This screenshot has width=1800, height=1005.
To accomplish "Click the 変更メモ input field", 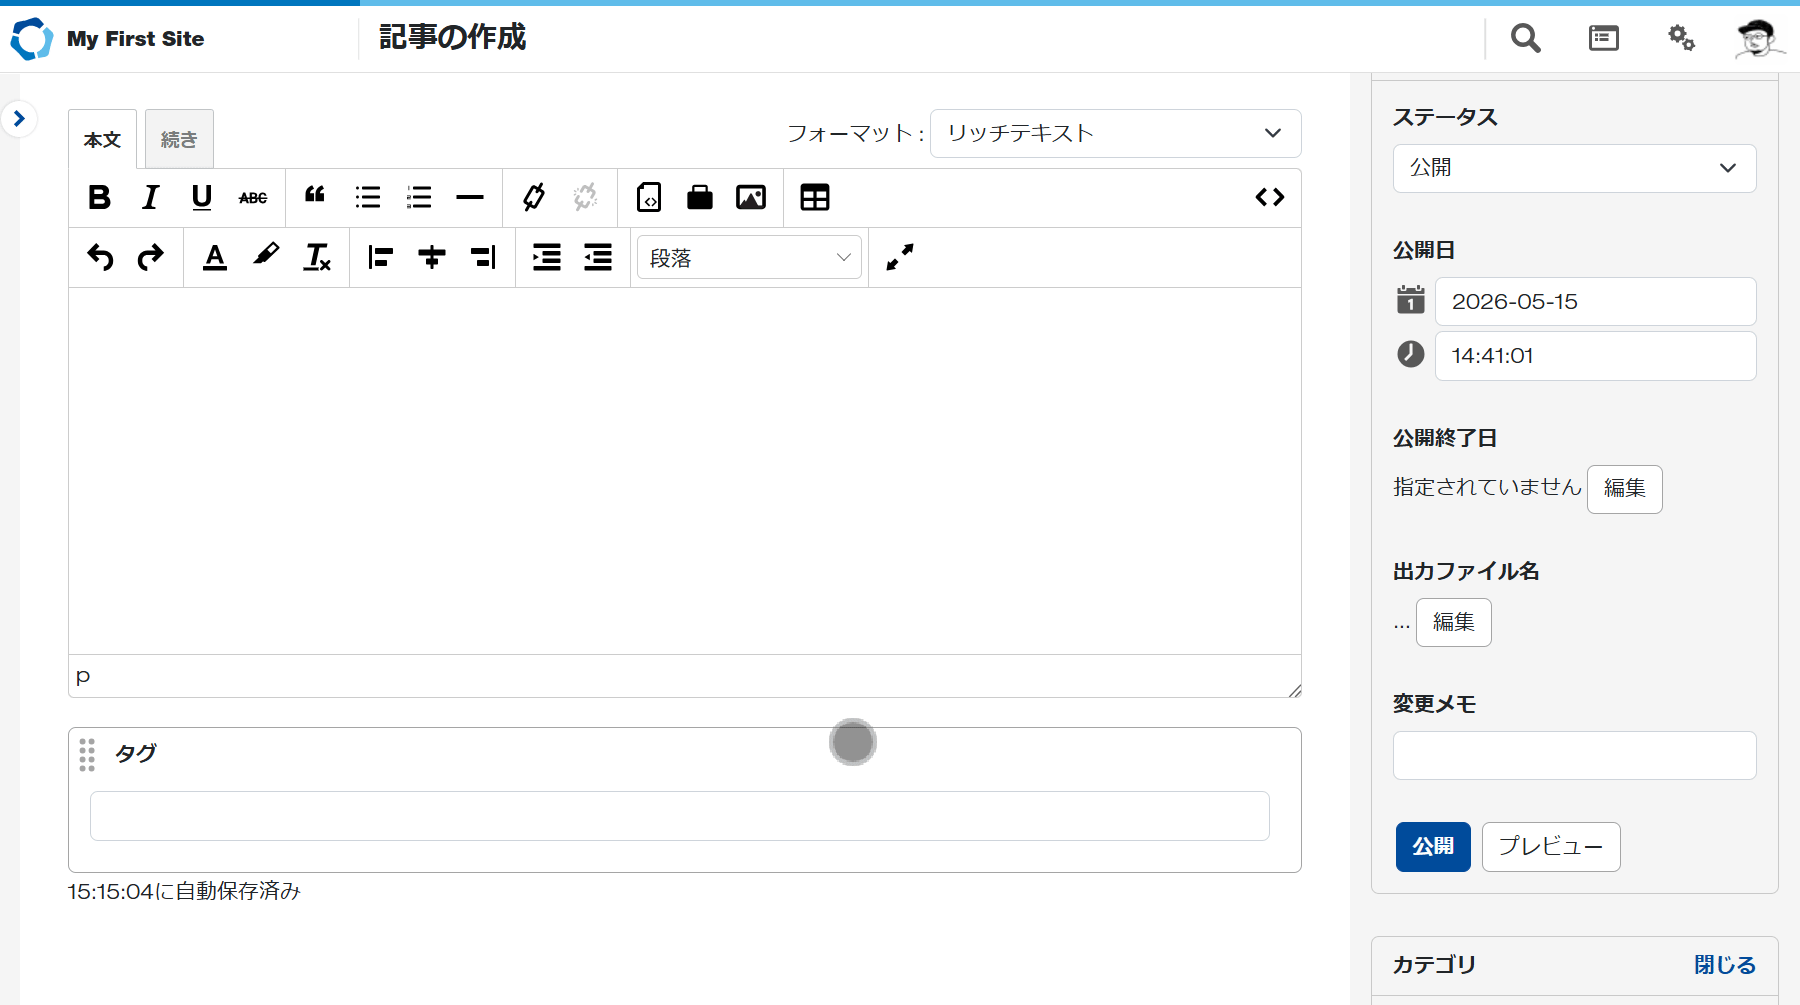I will click(1574, 755).
